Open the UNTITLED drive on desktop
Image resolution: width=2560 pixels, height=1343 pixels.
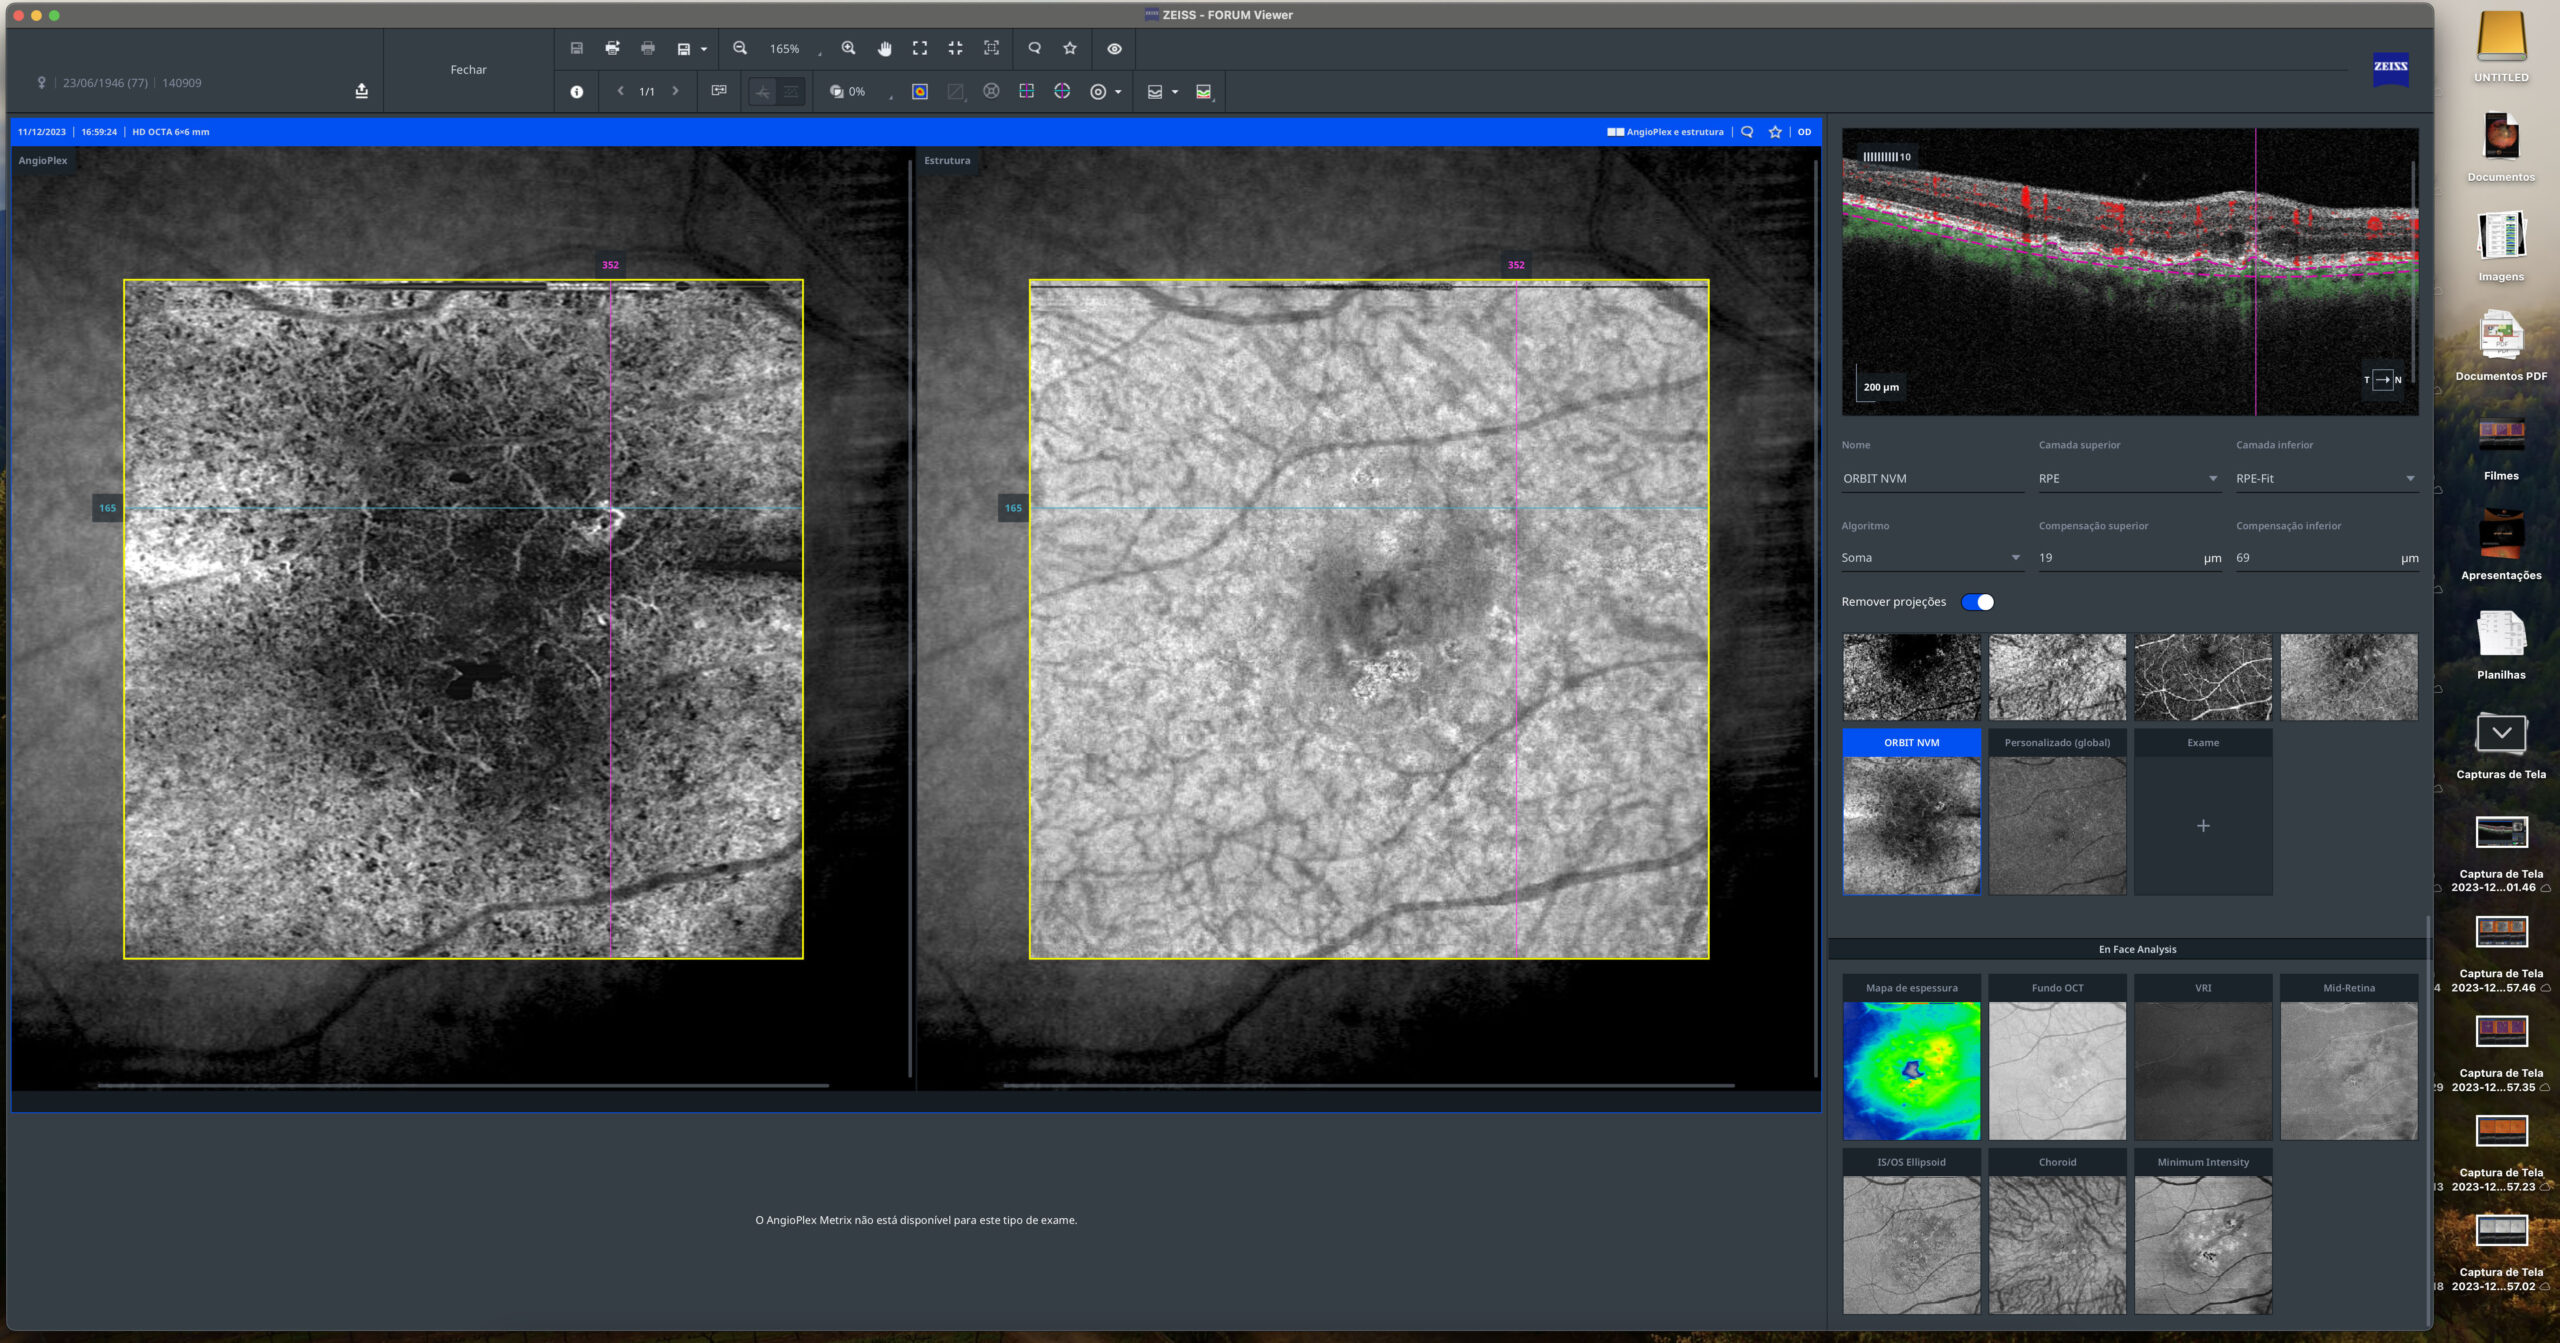click(2501, 46)
